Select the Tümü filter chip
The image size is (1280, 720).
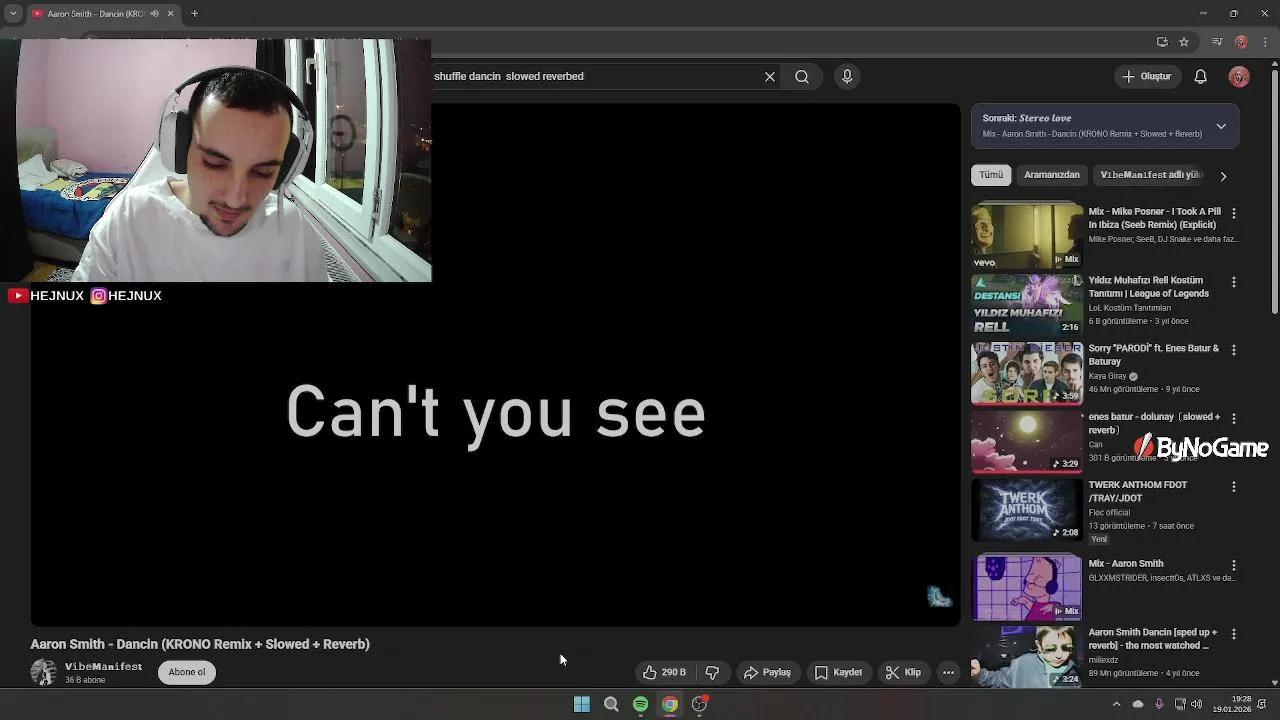991,175
